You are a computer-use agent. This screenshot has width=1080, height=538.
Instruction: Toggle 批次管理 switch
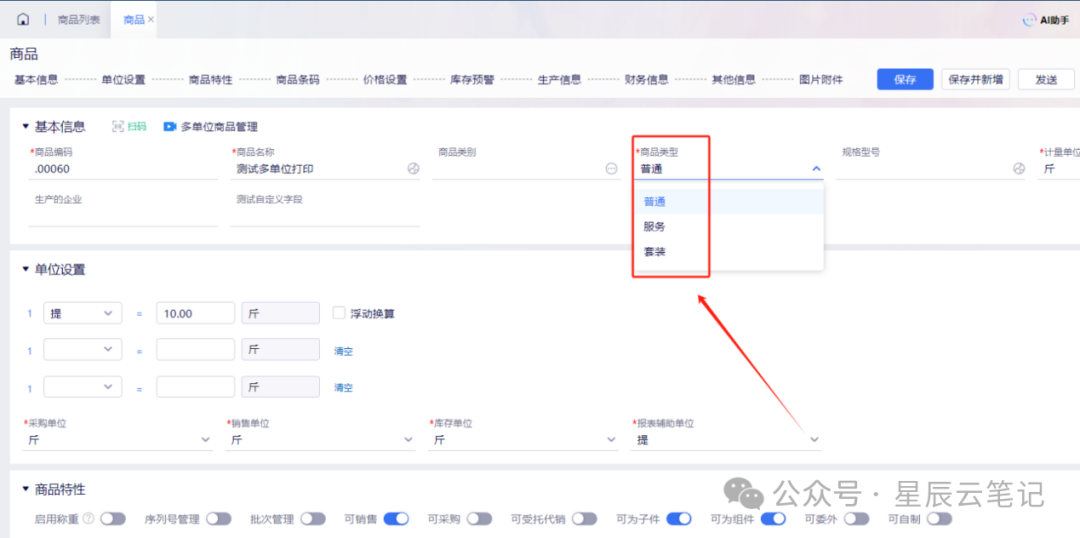pyautogui.click(x=313, y=519)
